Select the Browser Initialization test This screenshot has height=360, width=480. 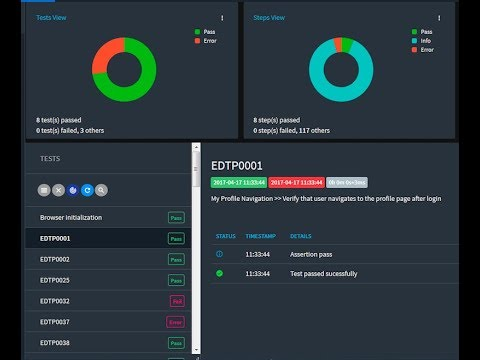[x=108, y=217]
